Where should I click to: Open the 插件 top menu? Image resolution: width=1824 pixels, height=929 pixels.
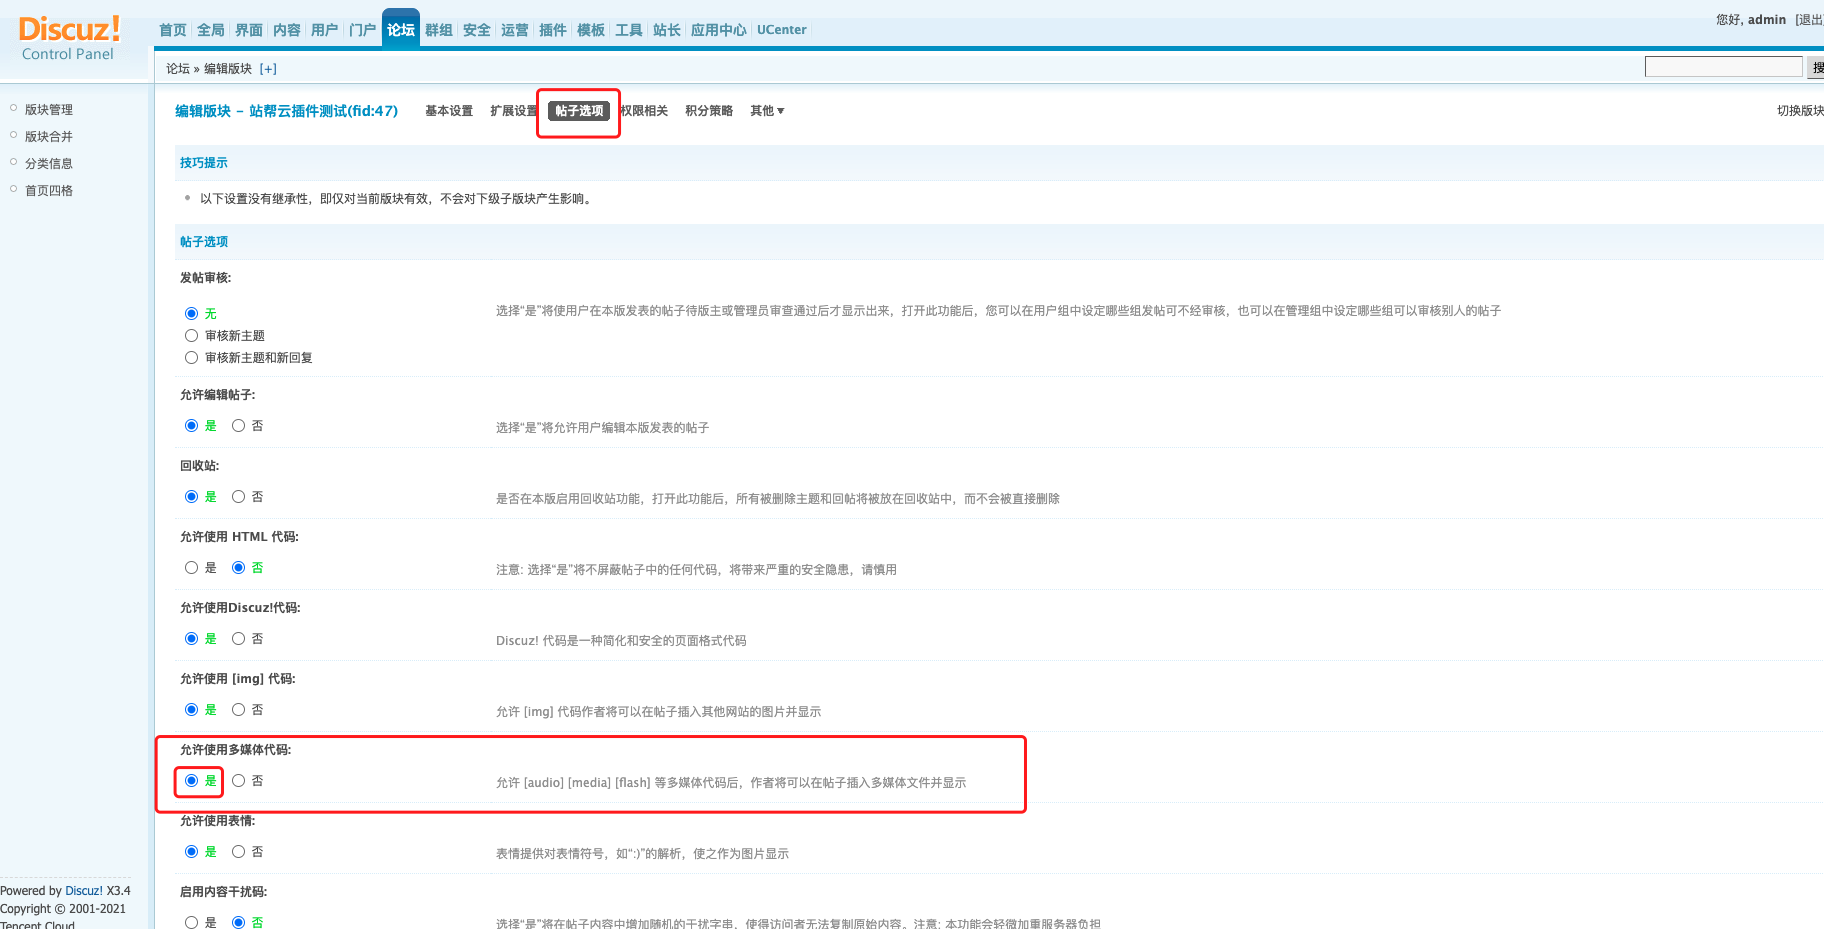[x=552, y=30]
